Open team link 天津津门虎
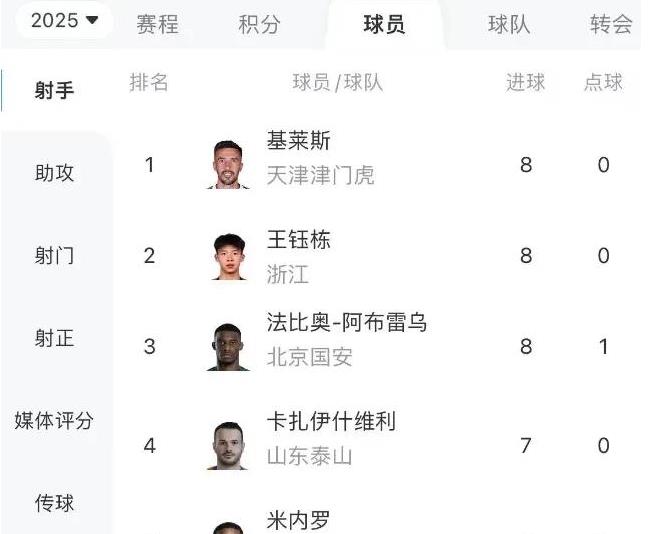 click(320, 175)
